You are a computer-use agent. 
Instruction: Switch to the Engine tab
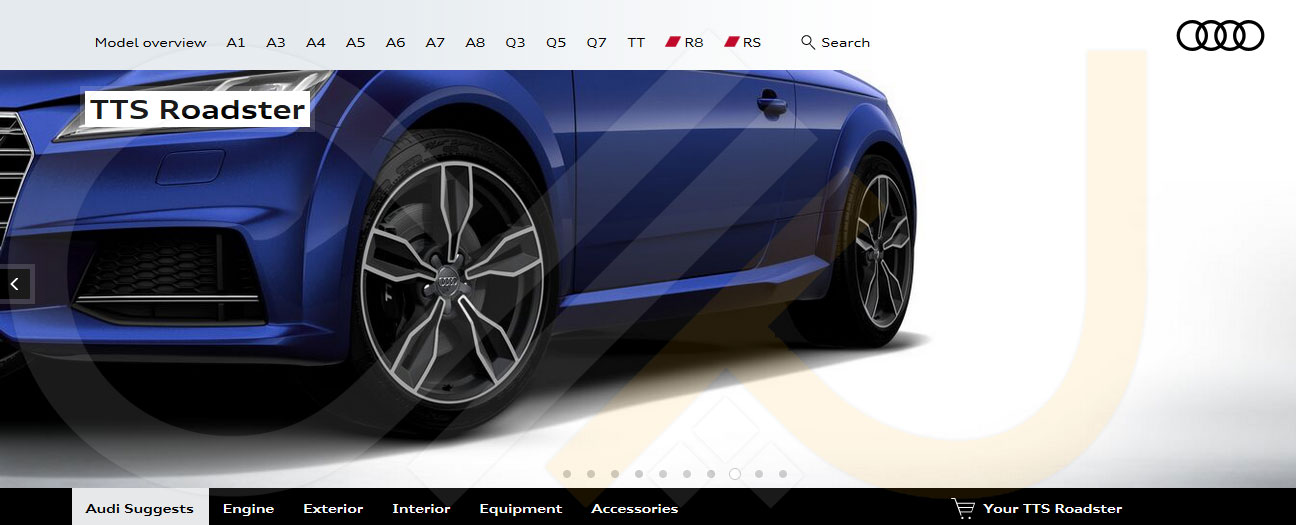click(248, 507)
